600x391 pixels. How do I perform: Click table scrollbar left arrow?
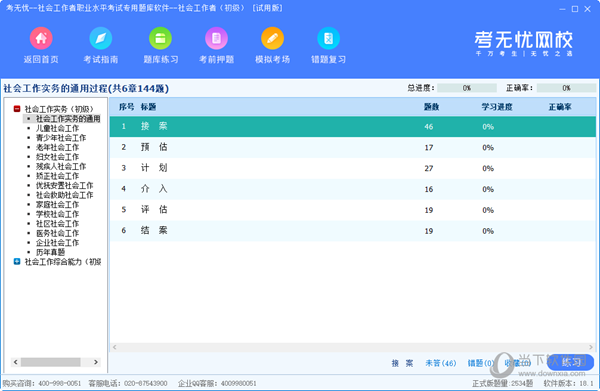pyautogui.click(x=114, y=347)
